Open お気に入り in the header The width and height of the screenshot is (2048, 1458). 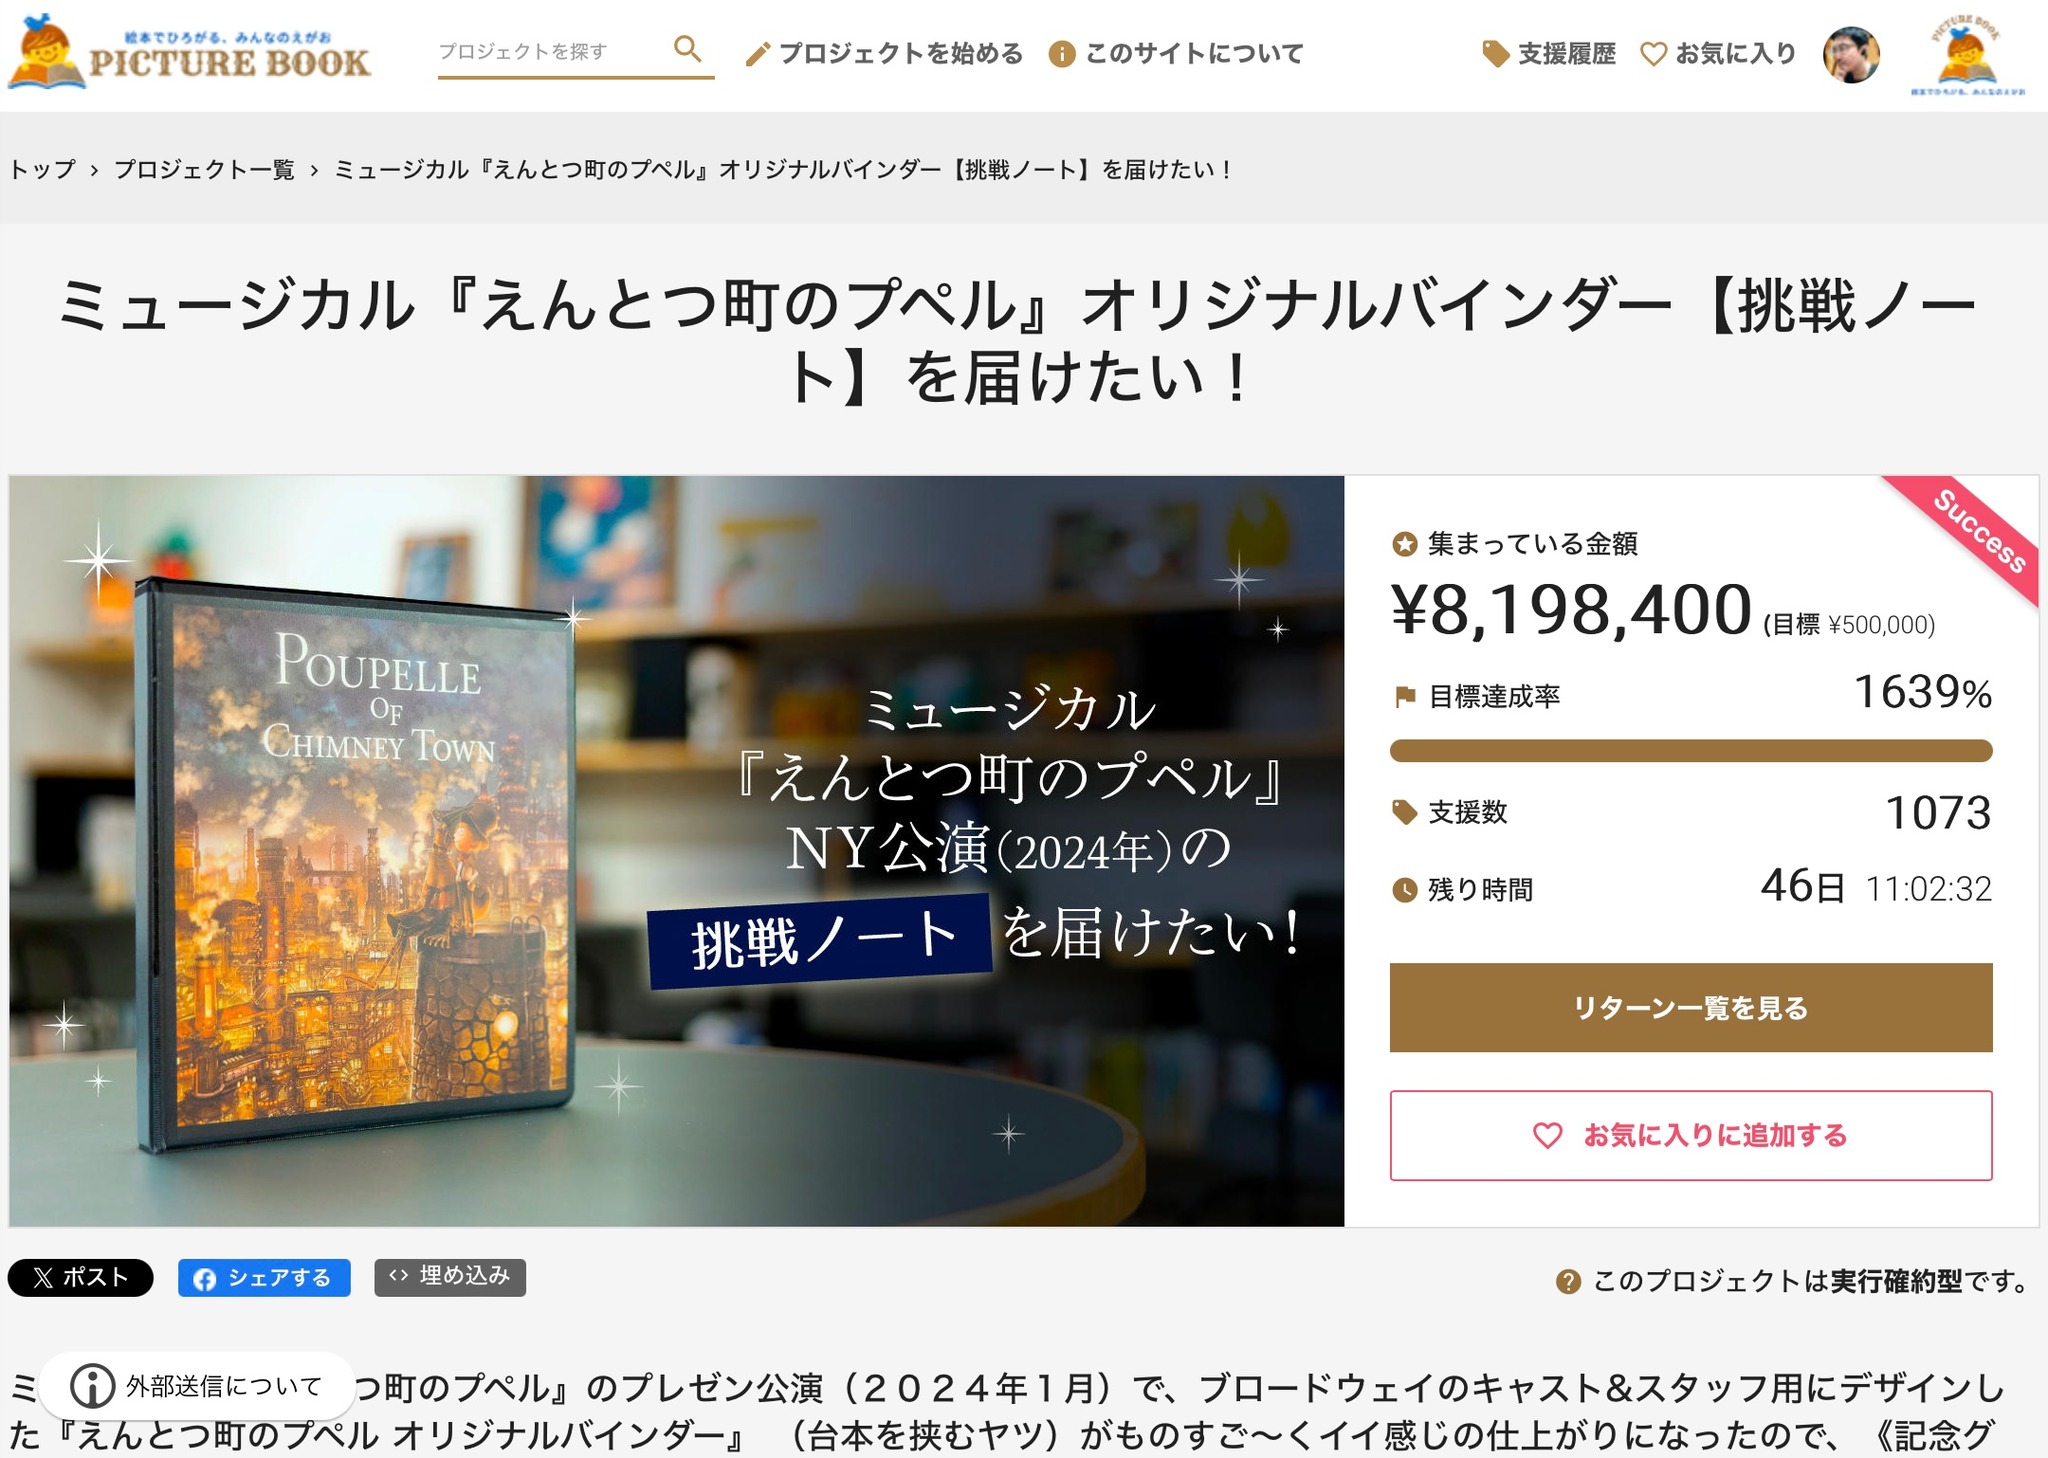pos(1718,54)
